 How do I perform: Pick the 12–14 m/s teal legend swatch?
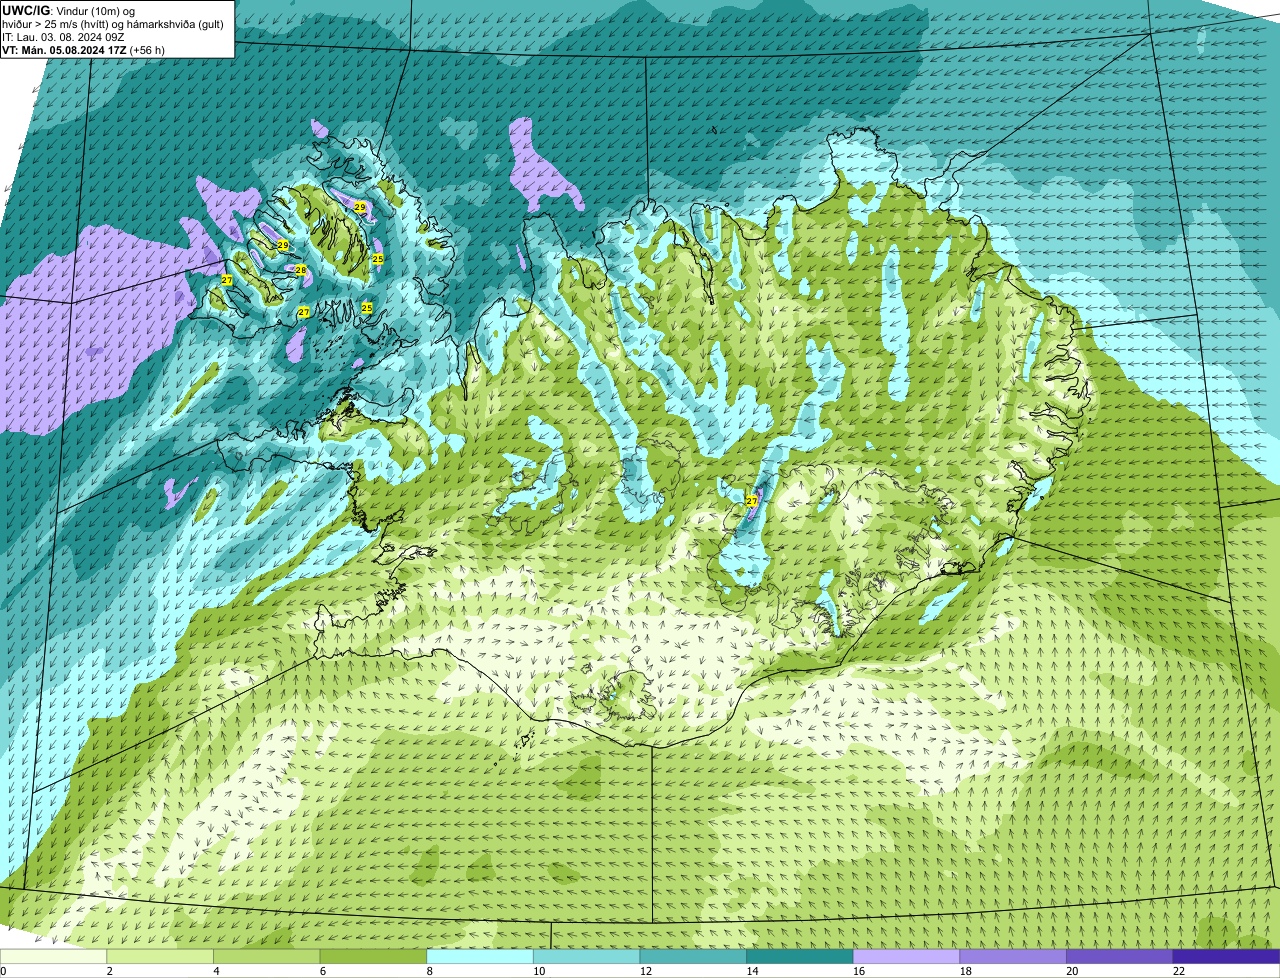tap(693, 956)
